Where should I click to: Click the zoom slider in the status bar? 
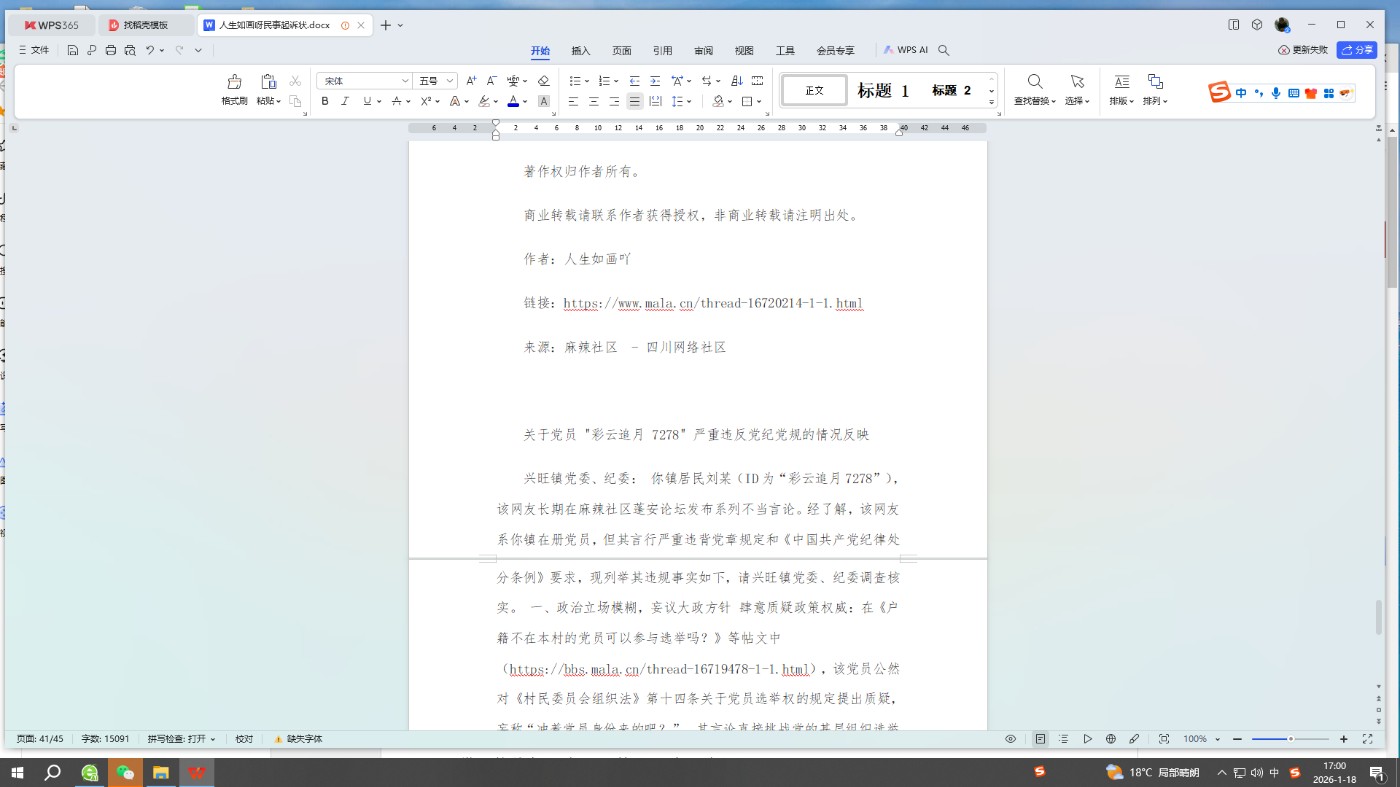coord(1290,739)
